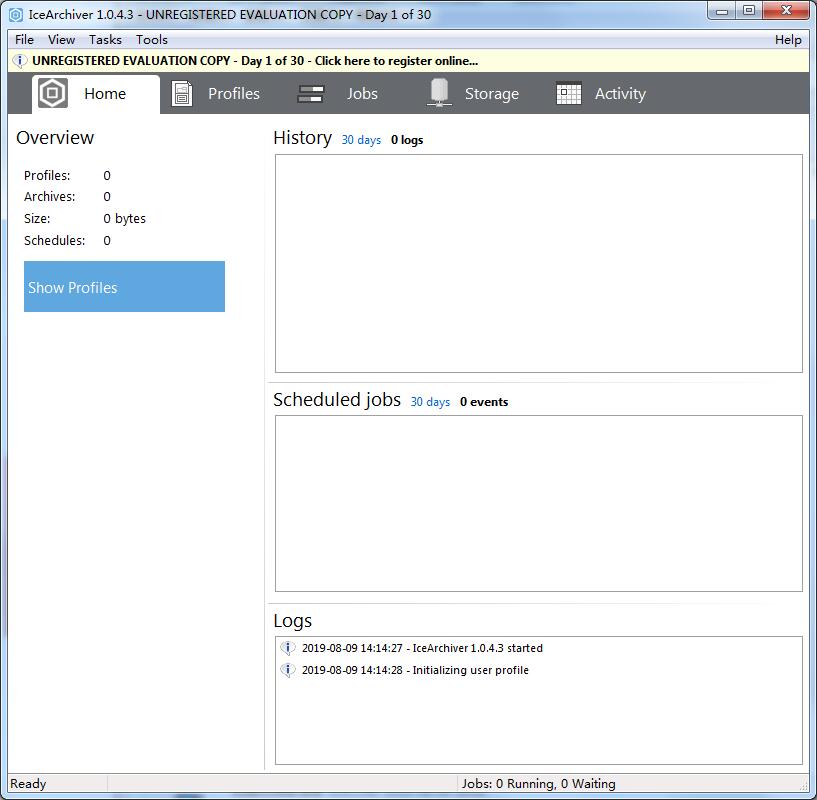Click the Home hexagon icon
817x800 pixels.
[52, 94]
